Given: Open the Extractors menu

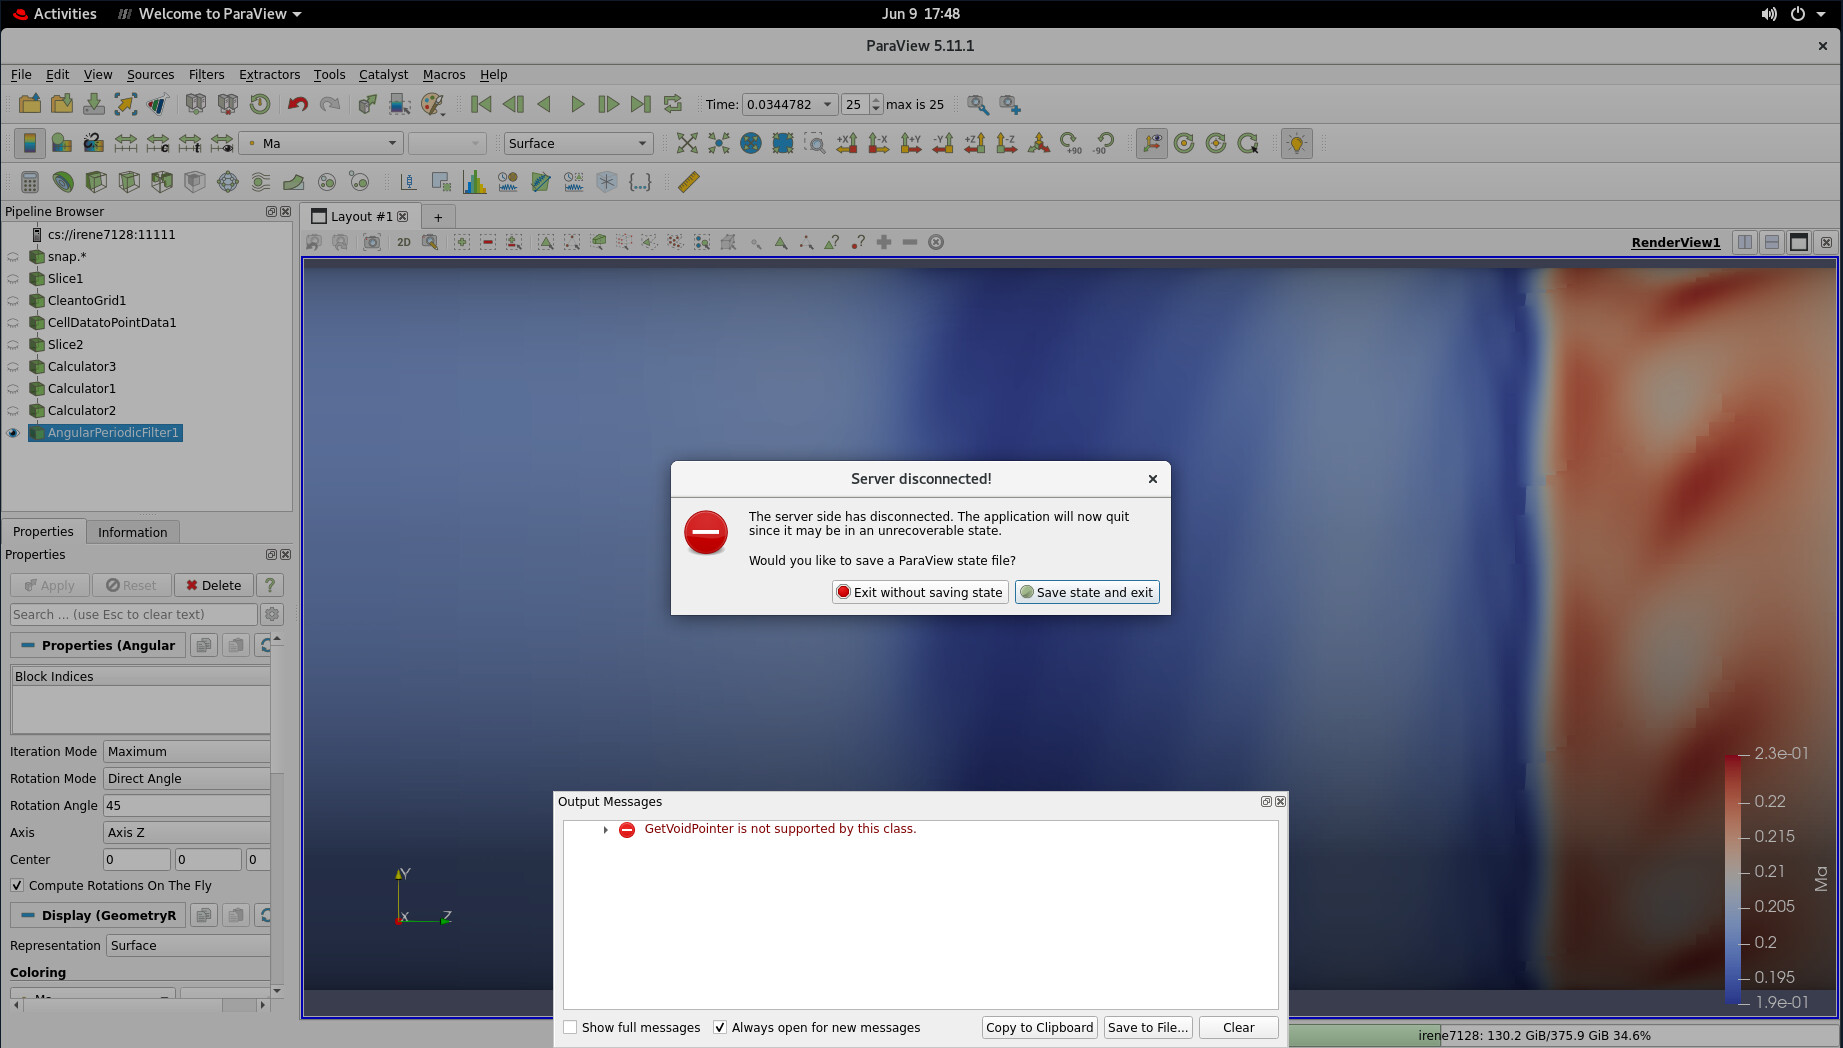Looking at the screenshot, I should [x=269, y=75].
